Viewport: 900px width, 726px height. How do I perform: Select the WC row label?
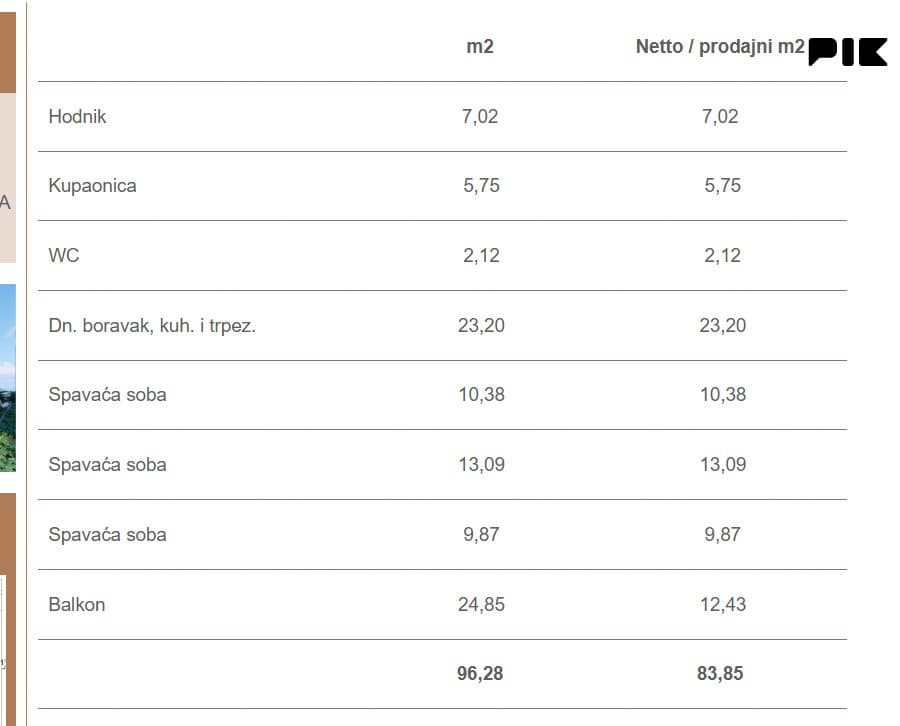(64, 255)
